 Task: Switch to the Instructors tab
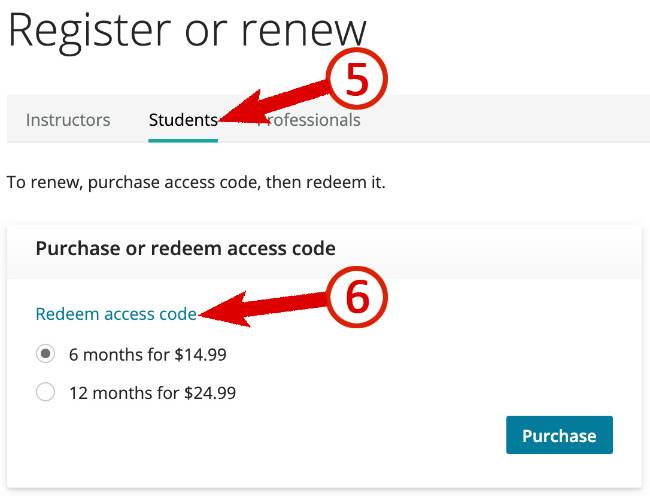point(68,120)
